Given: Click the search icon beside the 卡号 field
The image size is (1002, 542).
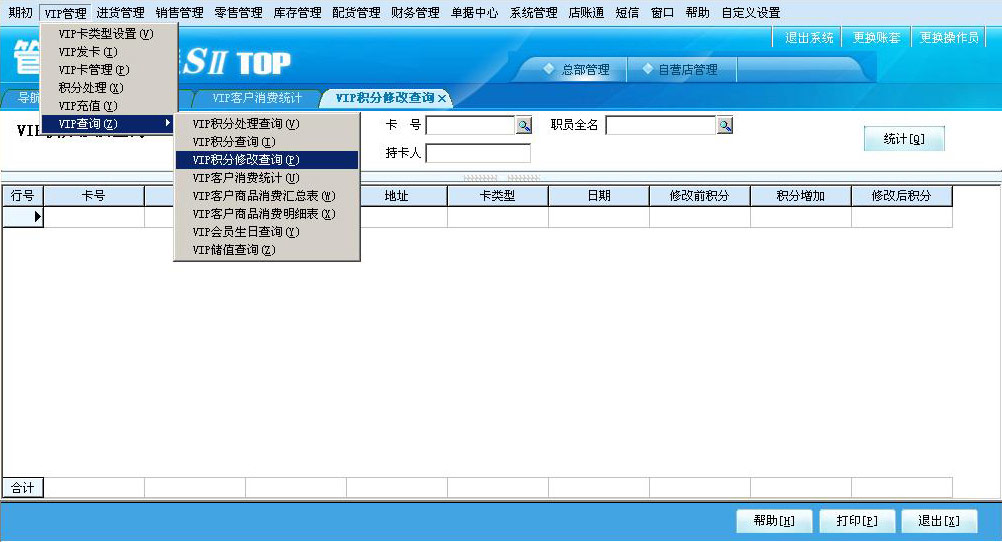Looking at the screenshot, I should tap(524, 125).
